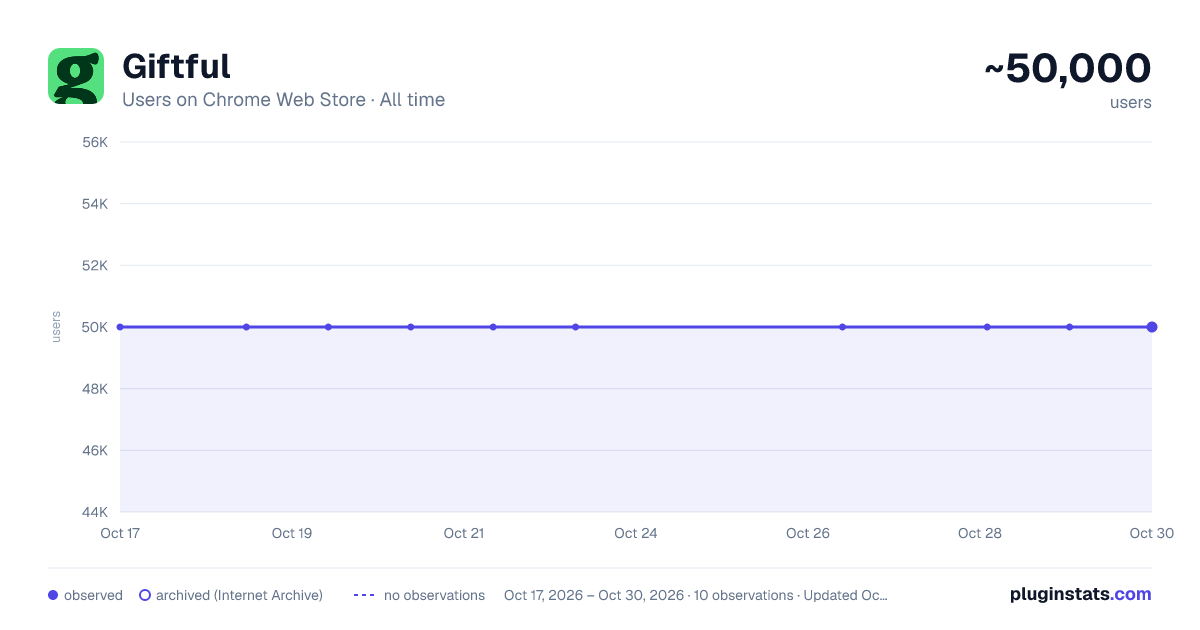Click the 54K y-axis label
1200x630 pixels.
pyautogui.click(x=95, y=204)
